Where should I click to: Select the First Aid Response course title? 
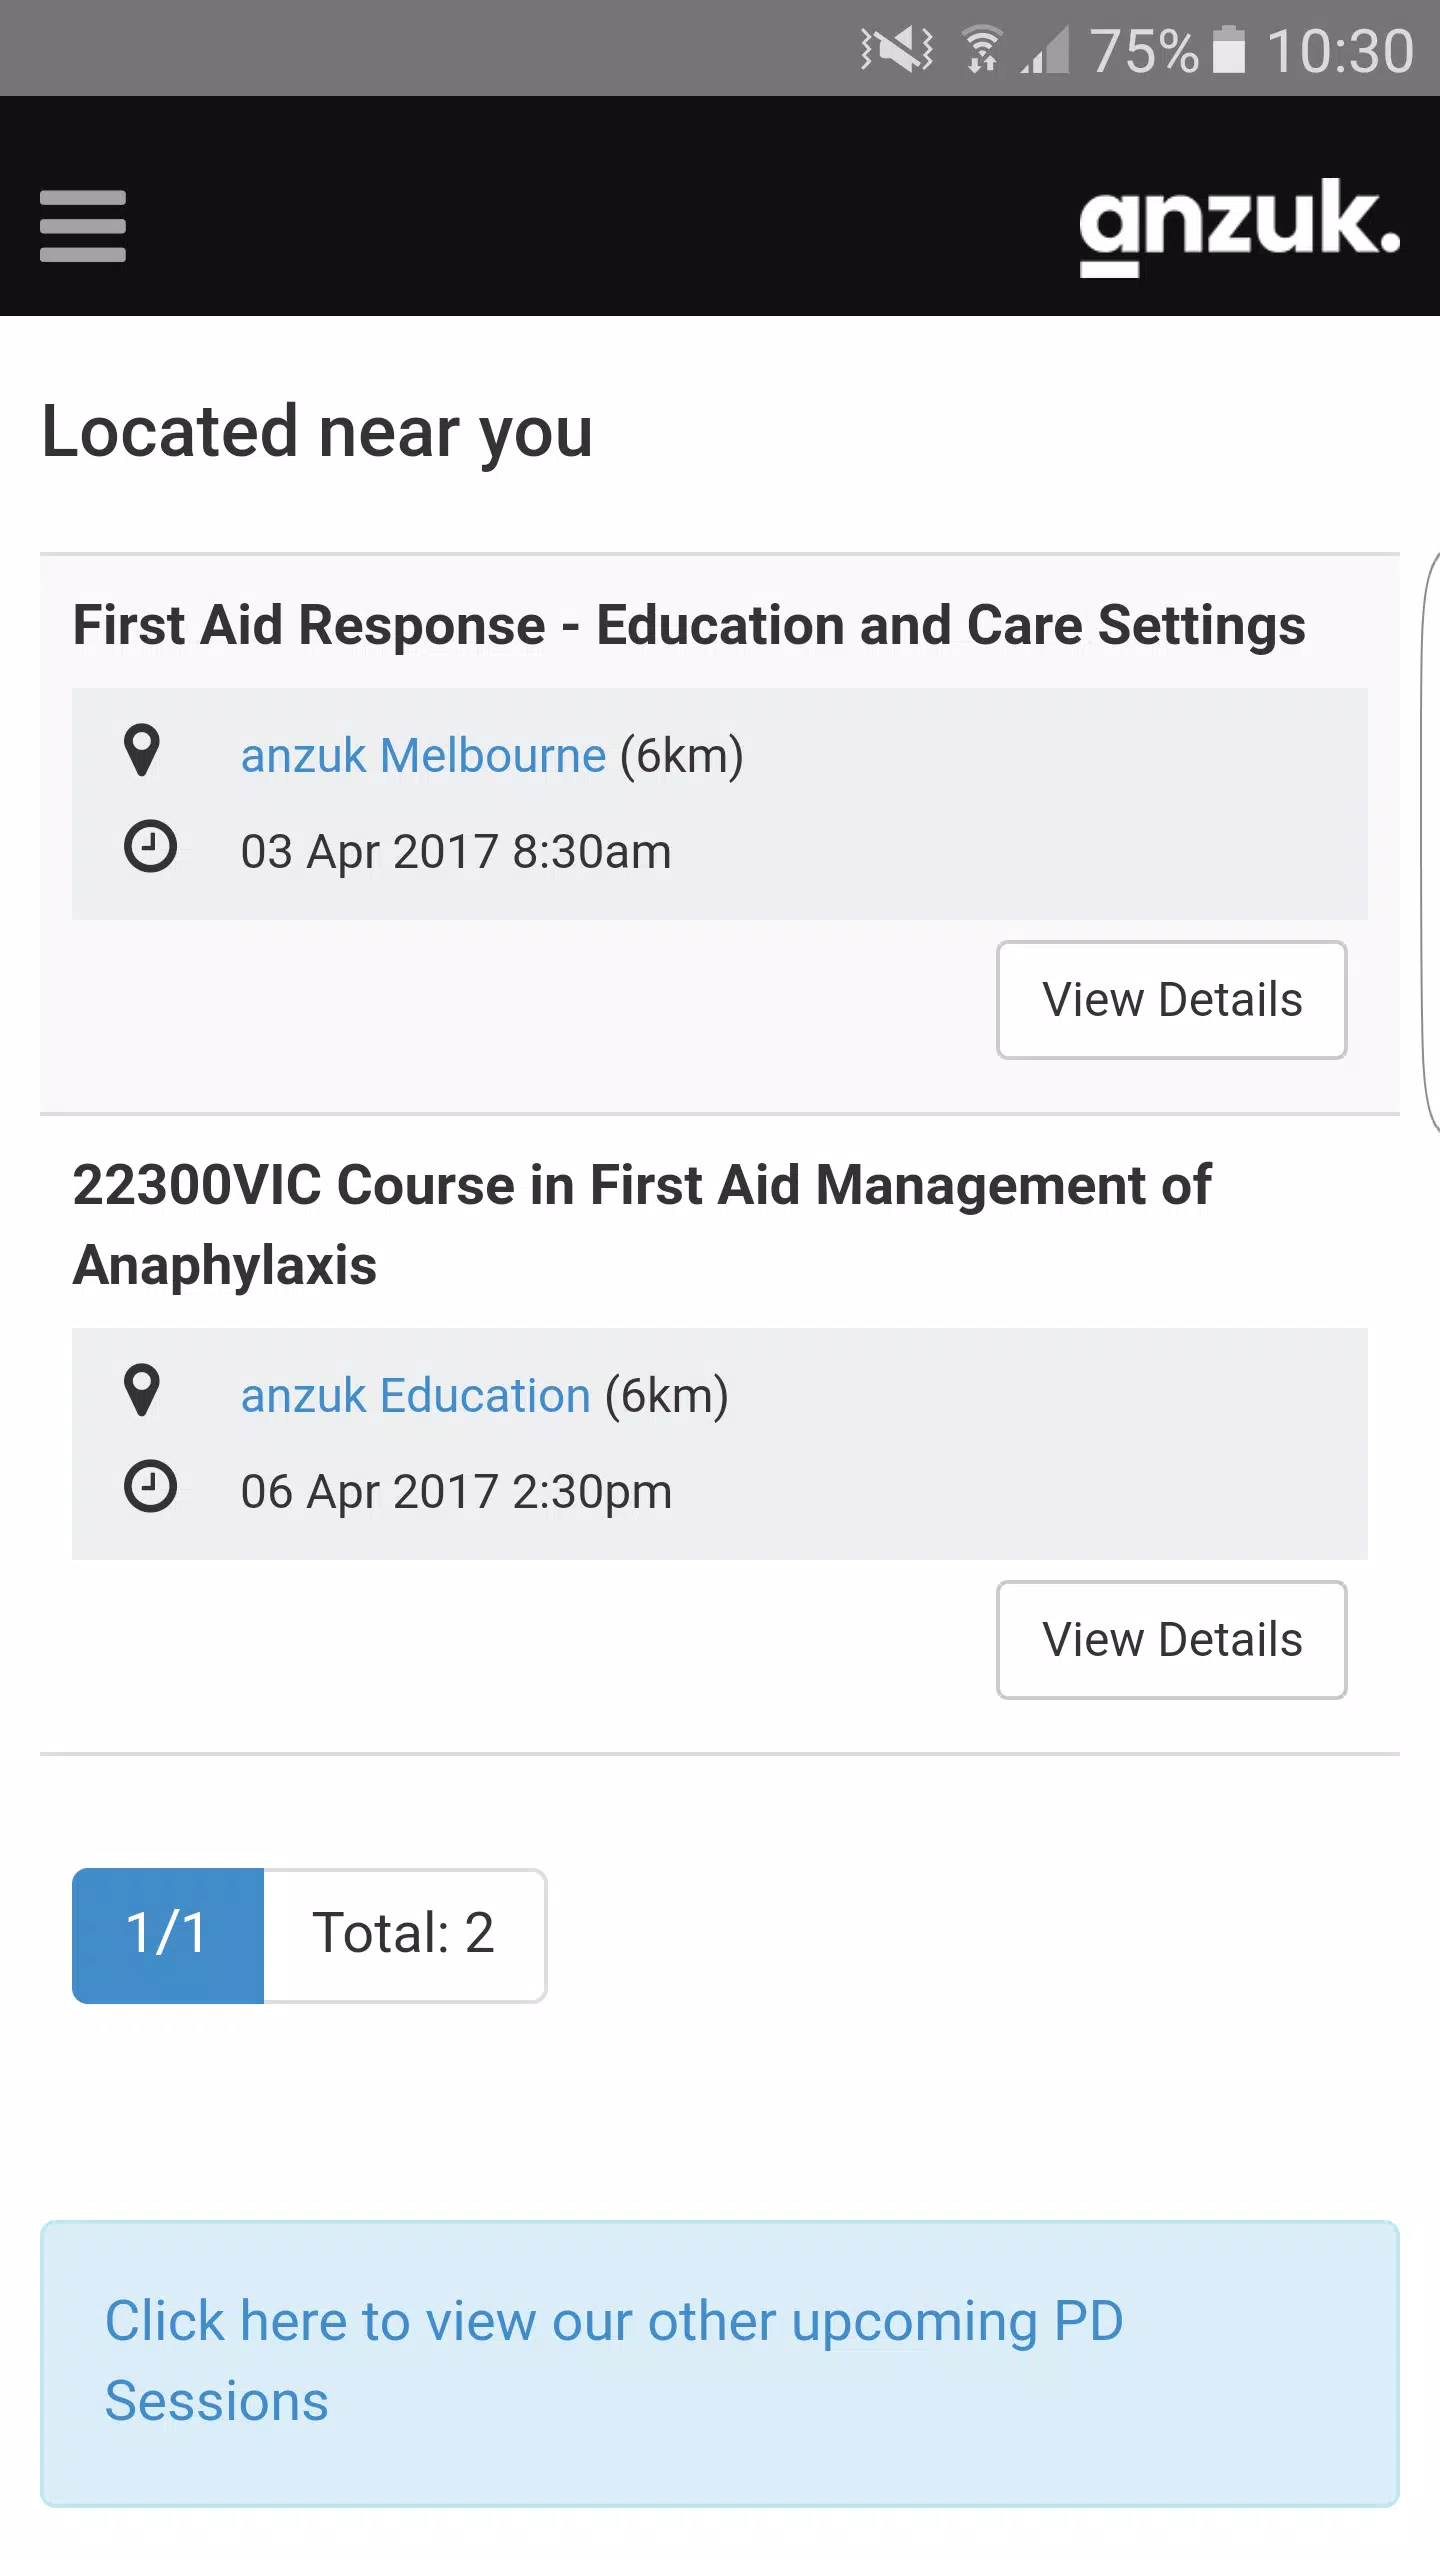pos(689,626)
